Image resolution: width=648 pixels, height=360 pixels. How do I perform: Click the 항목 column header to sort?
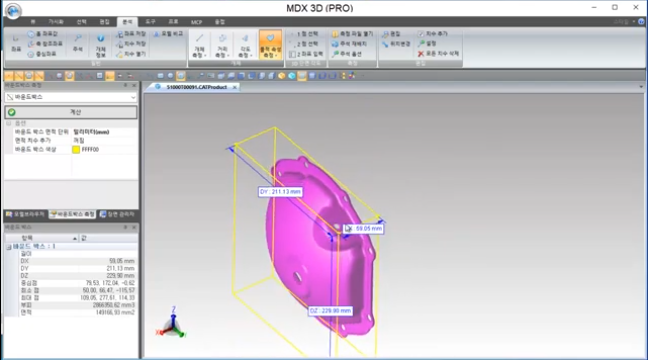[x=41, y=238]
